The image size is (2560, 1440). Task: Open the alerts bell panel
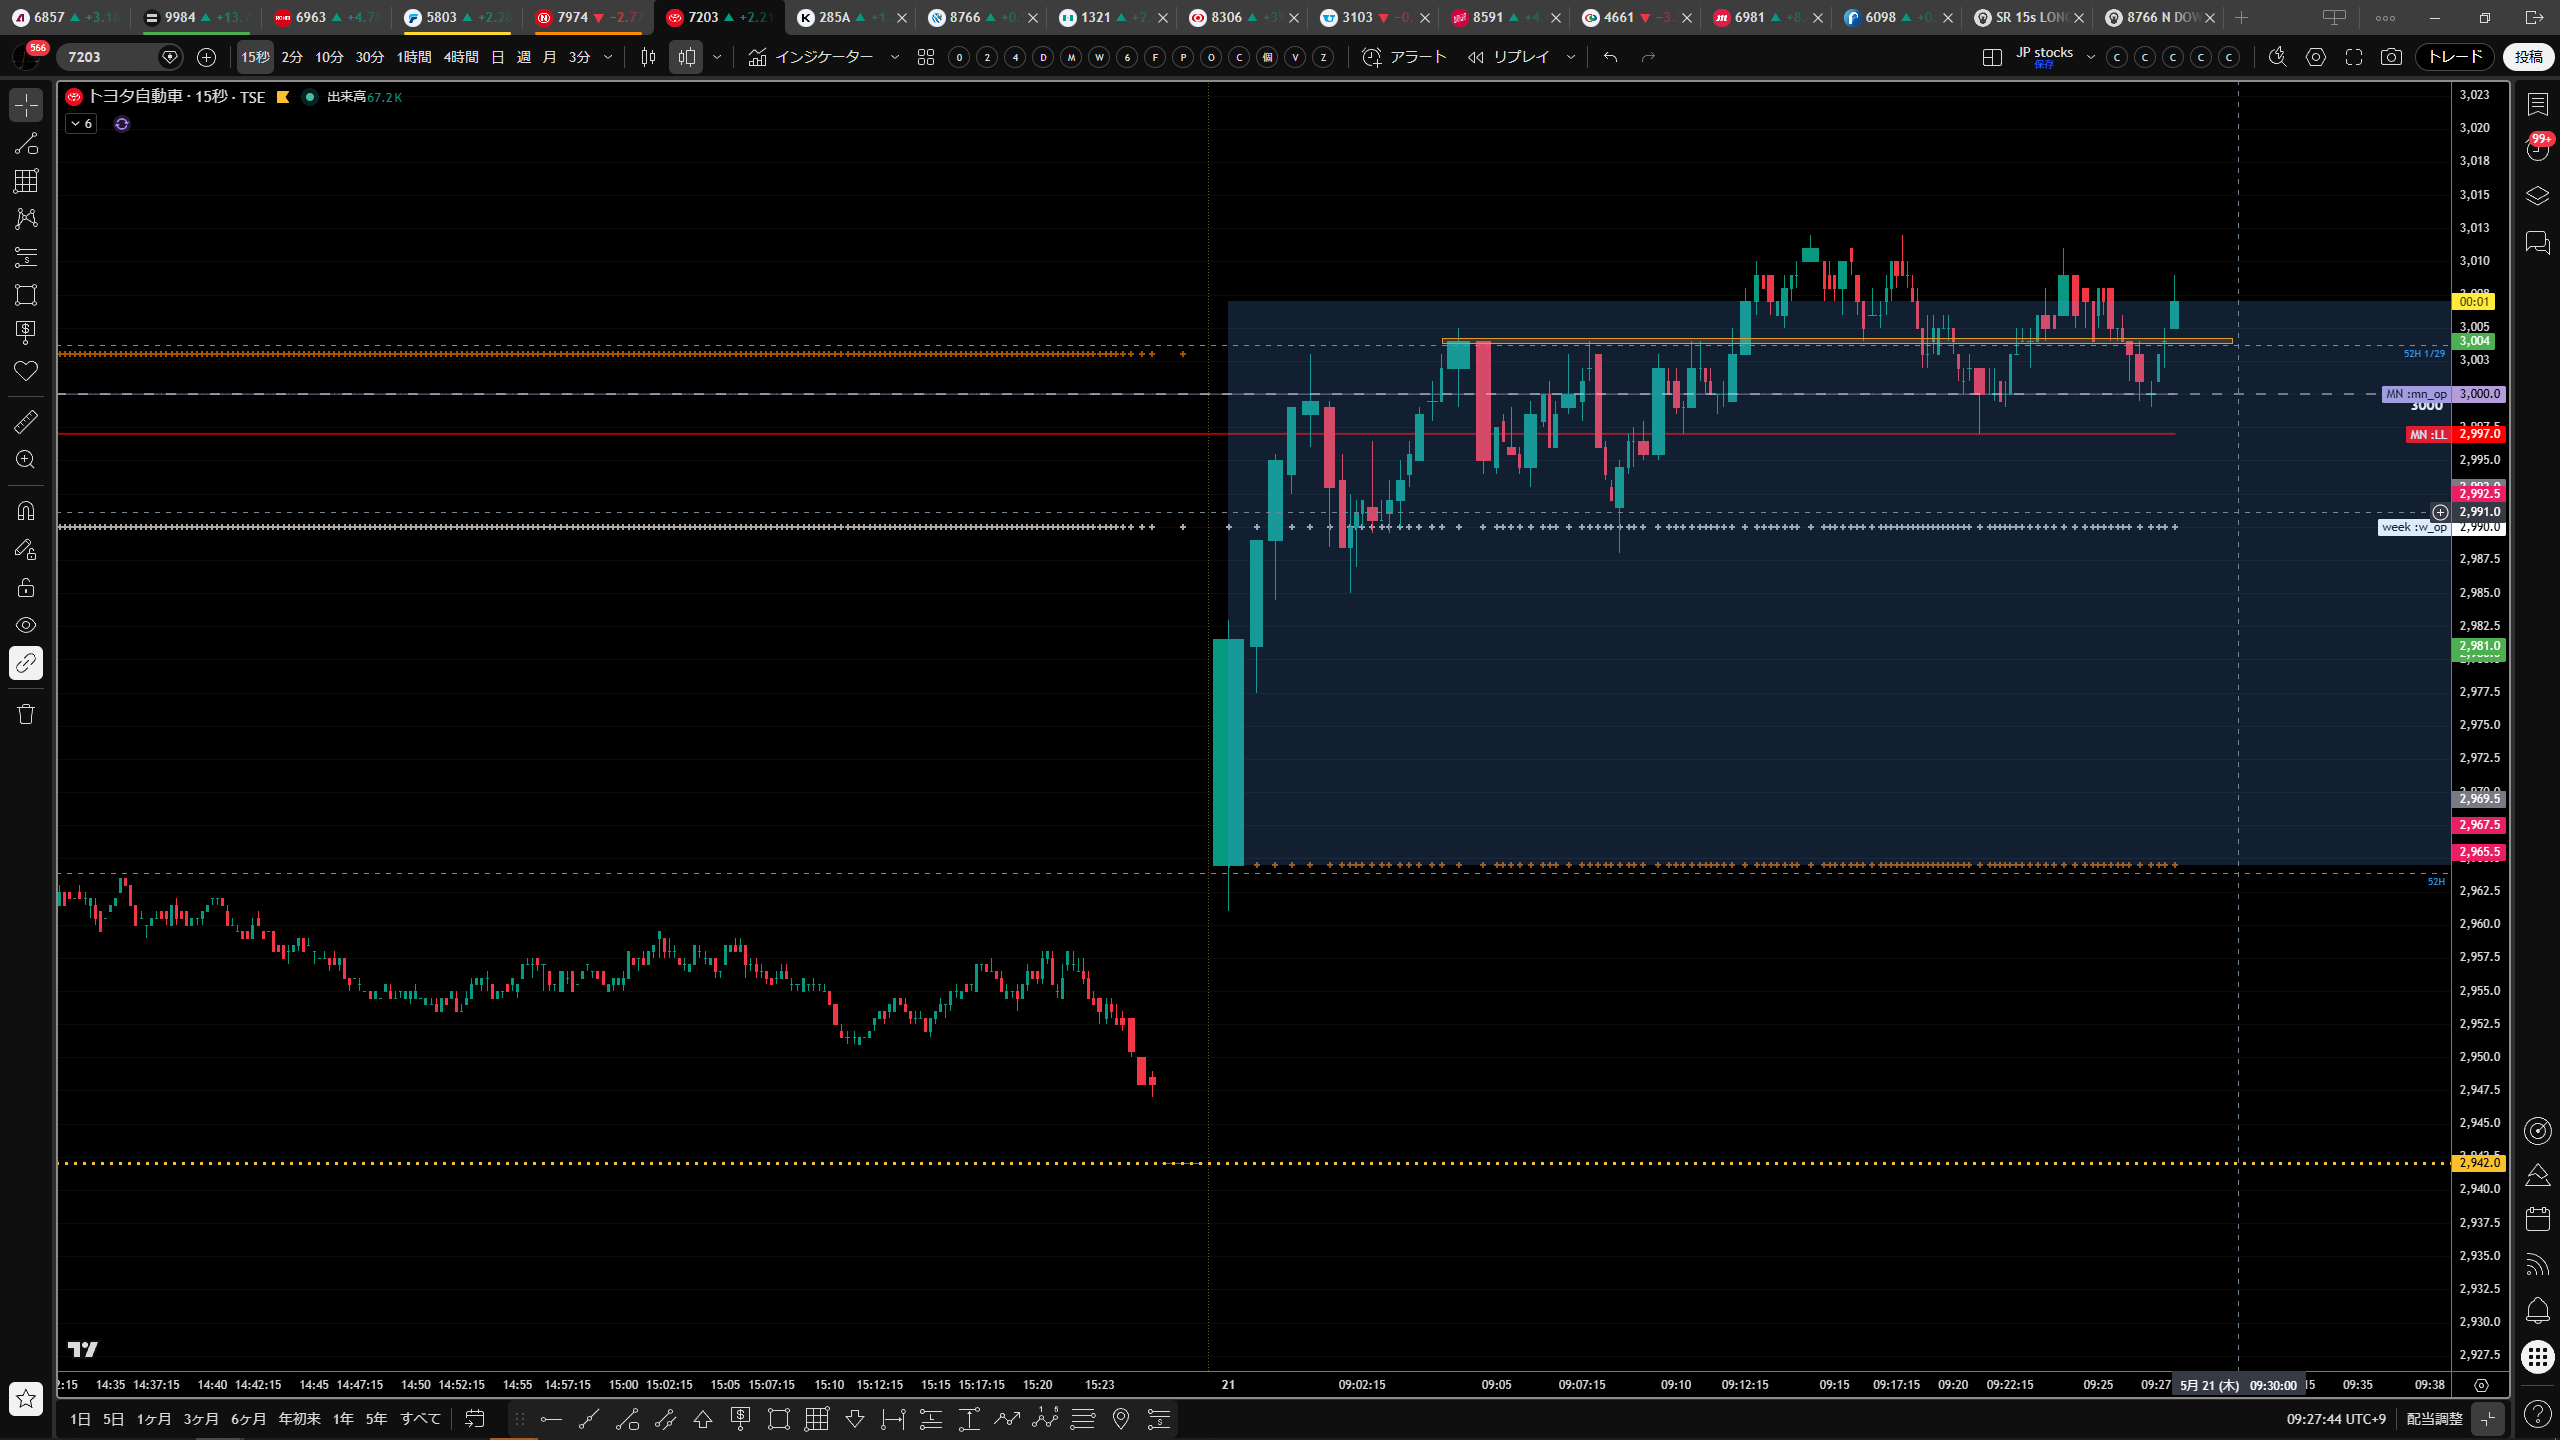click(2537, 1311)
